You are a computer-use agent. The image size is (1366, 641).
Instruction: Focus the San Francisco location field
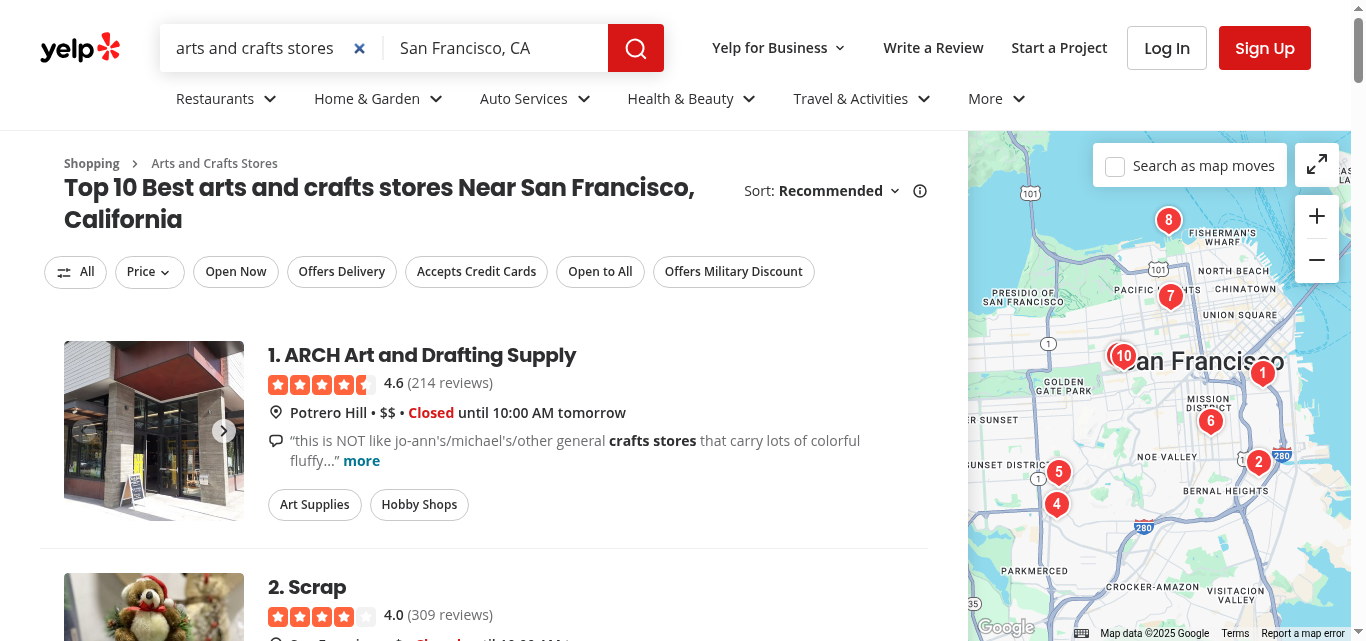[x=495, y=48]
